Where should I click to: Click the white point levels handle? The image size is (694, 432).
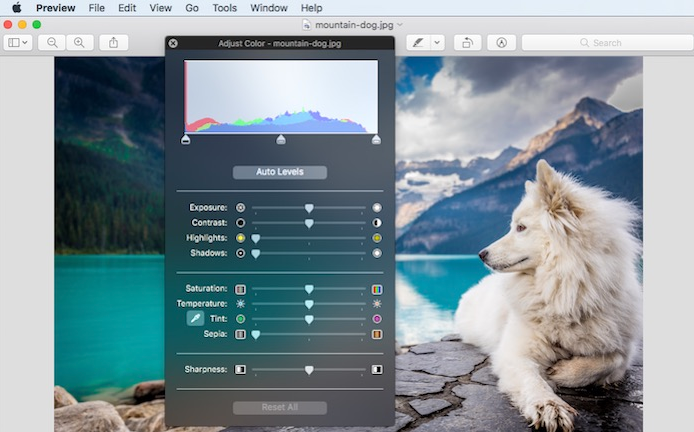point(376,140)
